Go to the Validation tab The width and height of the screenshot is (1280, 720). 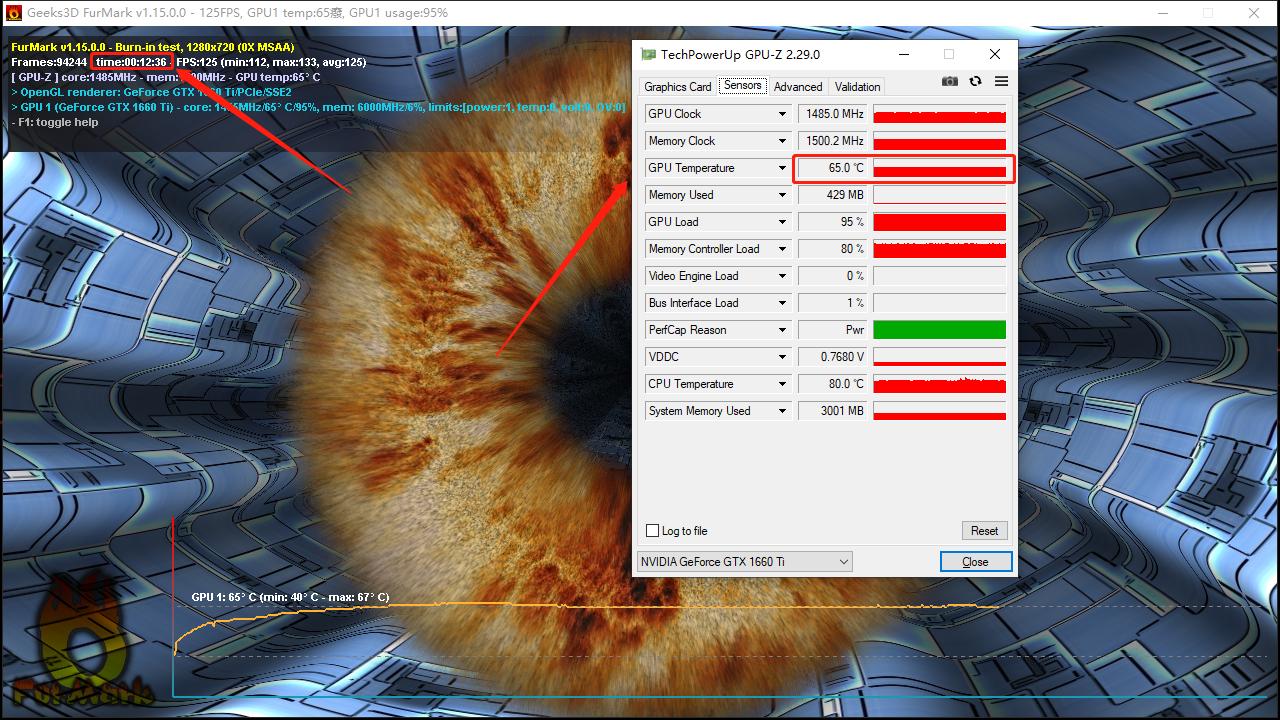click(857, 87)
